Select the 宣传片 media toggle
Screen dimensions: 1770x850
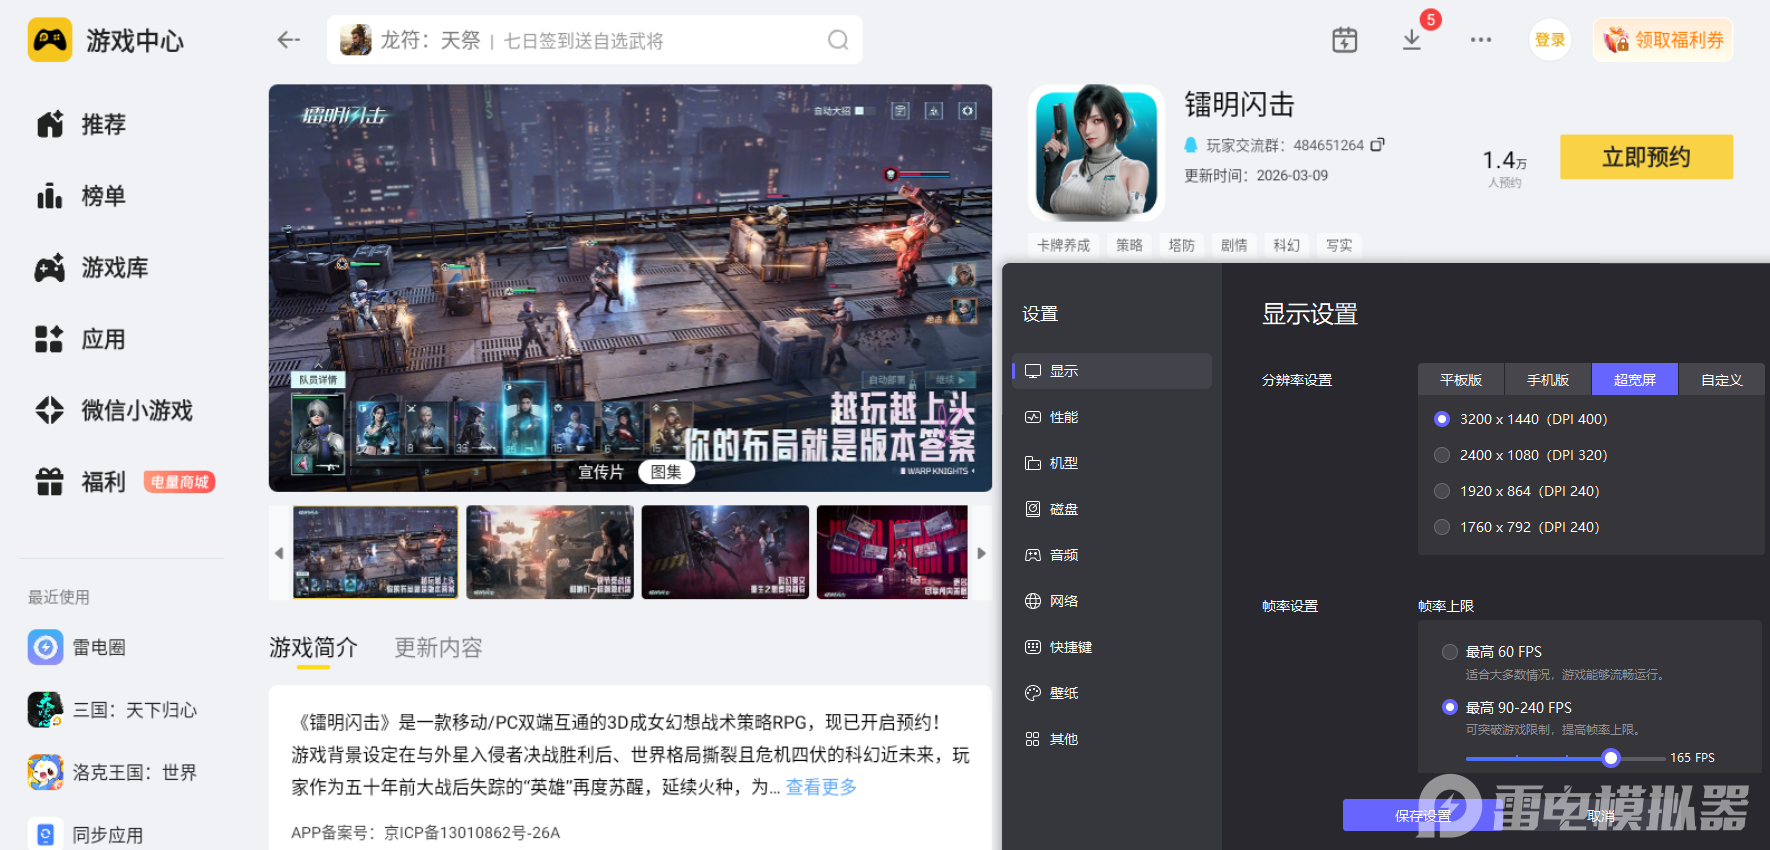pyautogui.click(x=601, y=472)
